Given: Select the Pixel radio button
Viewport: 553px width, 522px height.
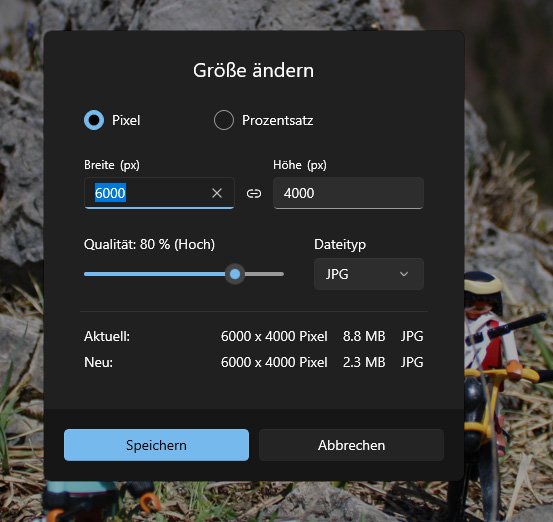Looking at the screenshot, I should tap(94, 120).
